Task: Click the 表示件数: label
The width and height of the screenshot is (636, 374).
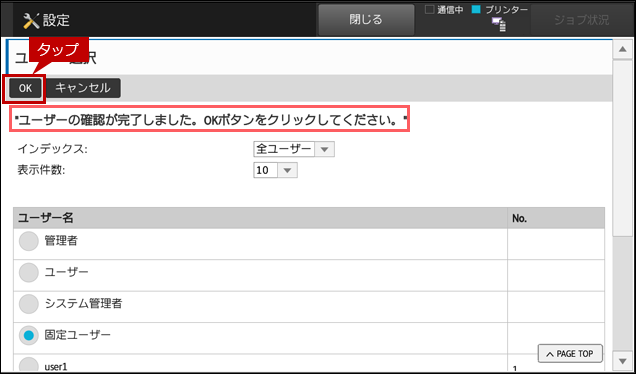Action: [x=41, y=170]
